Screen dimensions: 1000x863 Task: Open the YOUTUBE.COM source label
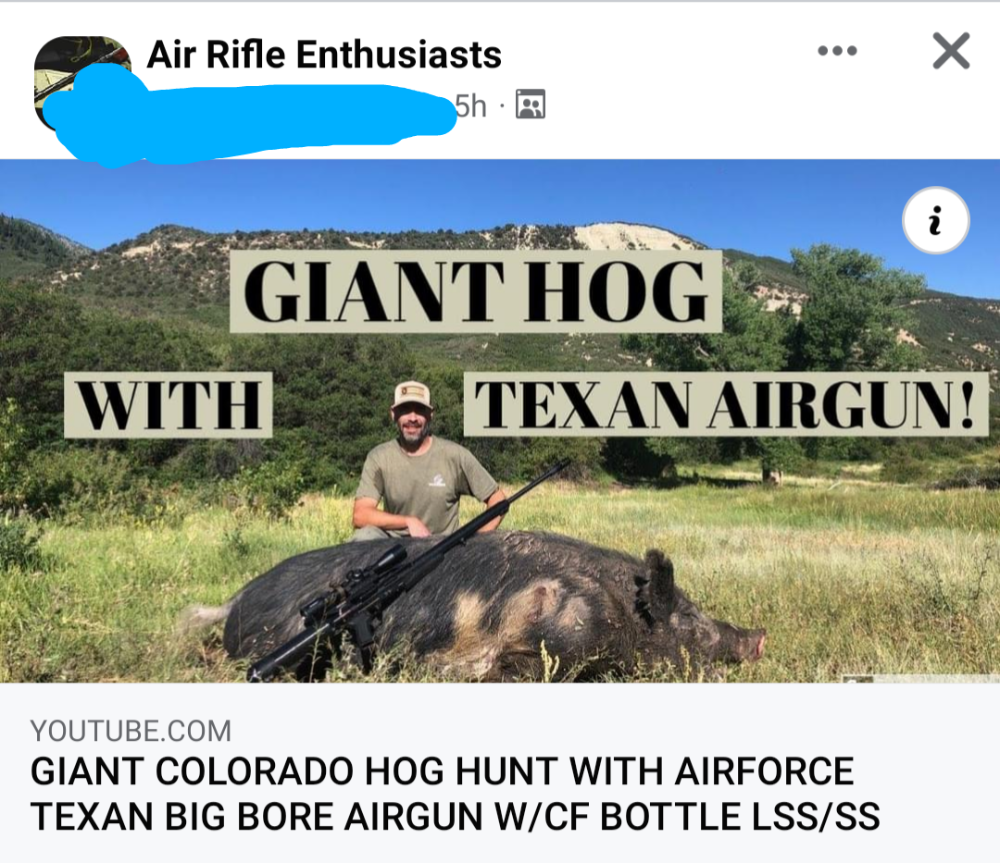click(x=131, y=731)
